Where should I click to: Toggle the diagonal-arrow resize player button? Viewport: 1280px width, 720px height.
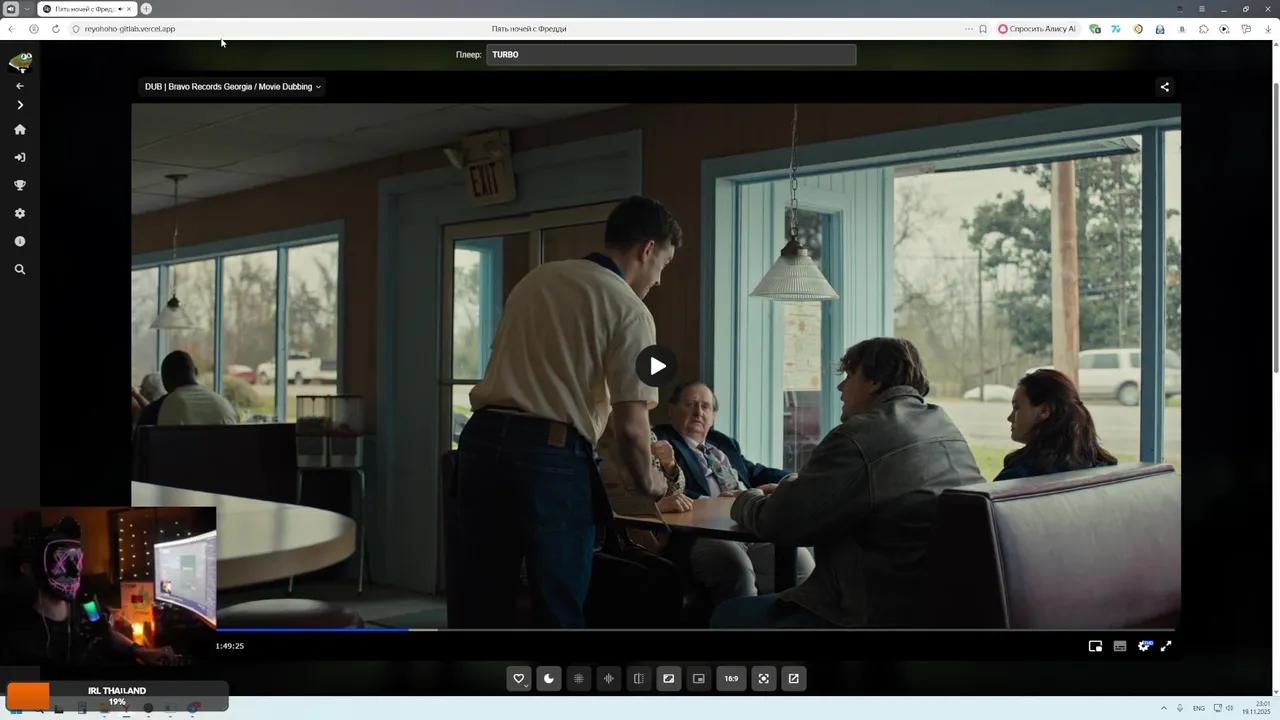click(668, 679)
